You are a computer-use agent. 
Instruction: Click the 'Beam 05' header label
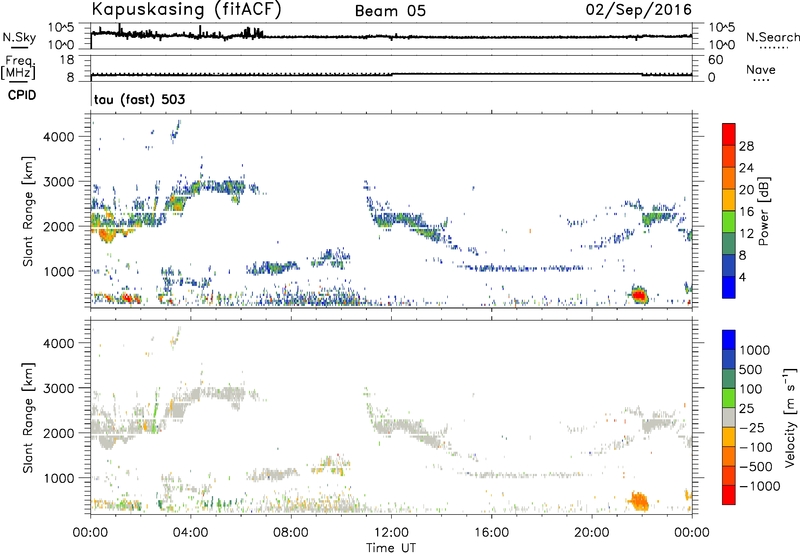click(x=390, y=11)
